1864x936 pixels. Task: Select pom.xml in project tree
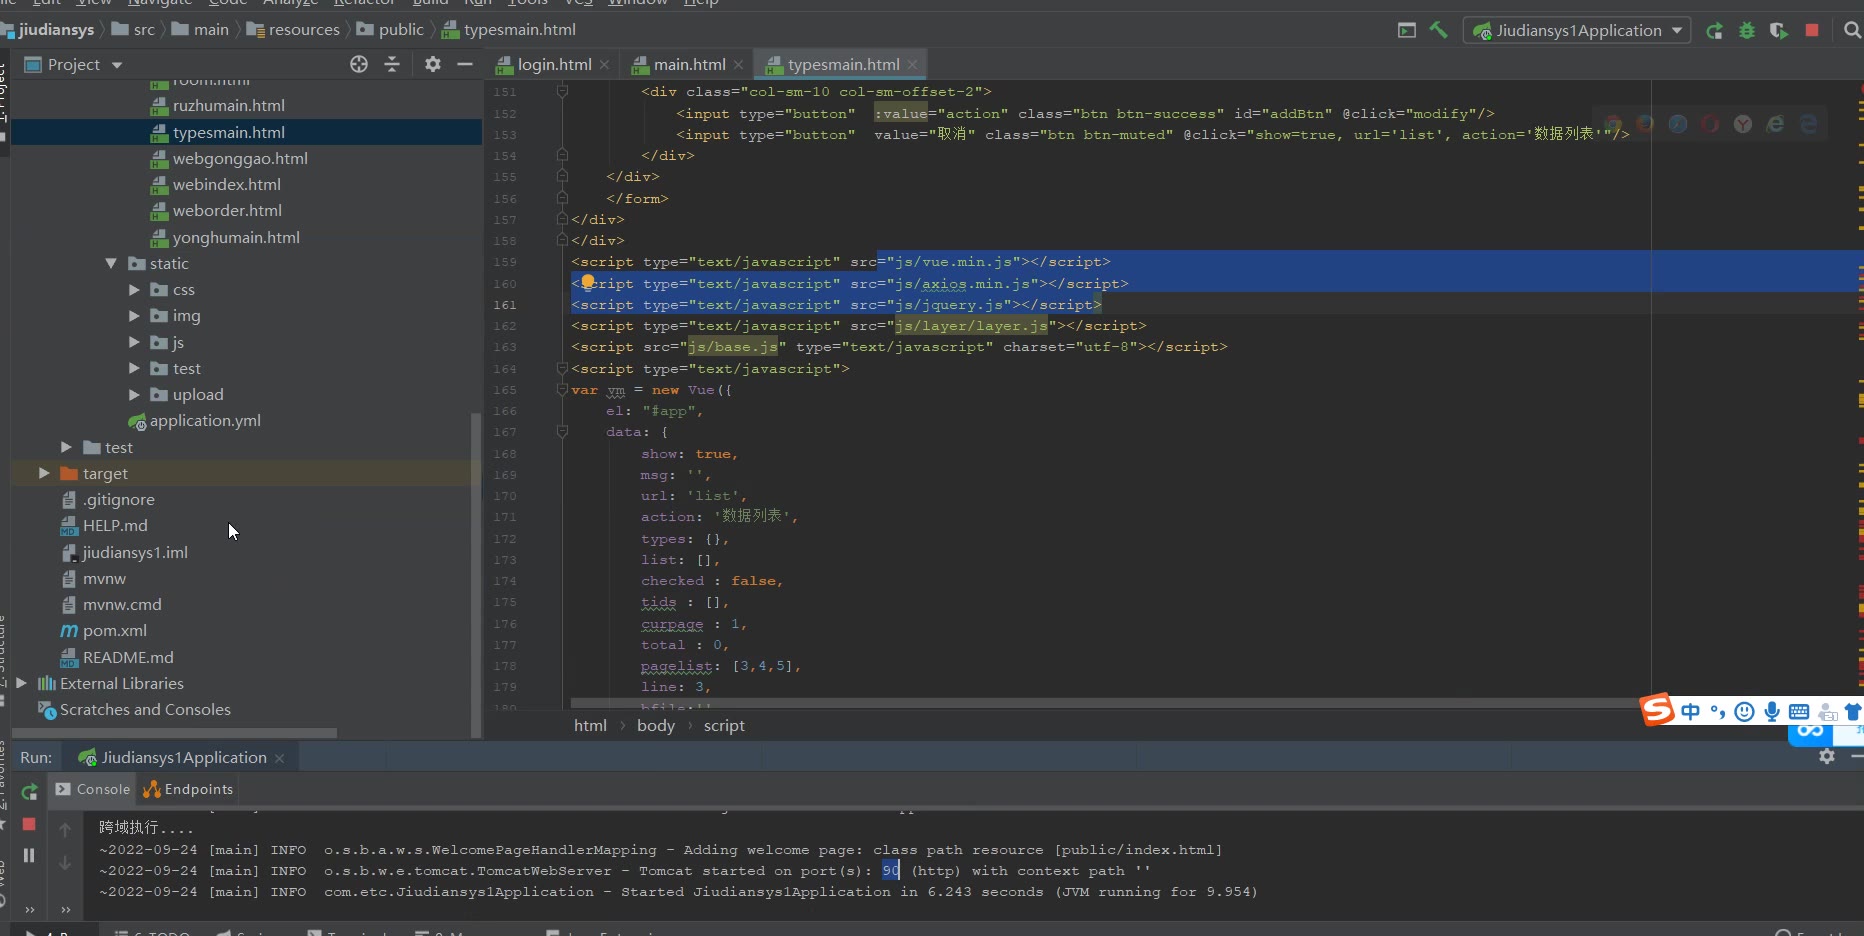(114, 630)
